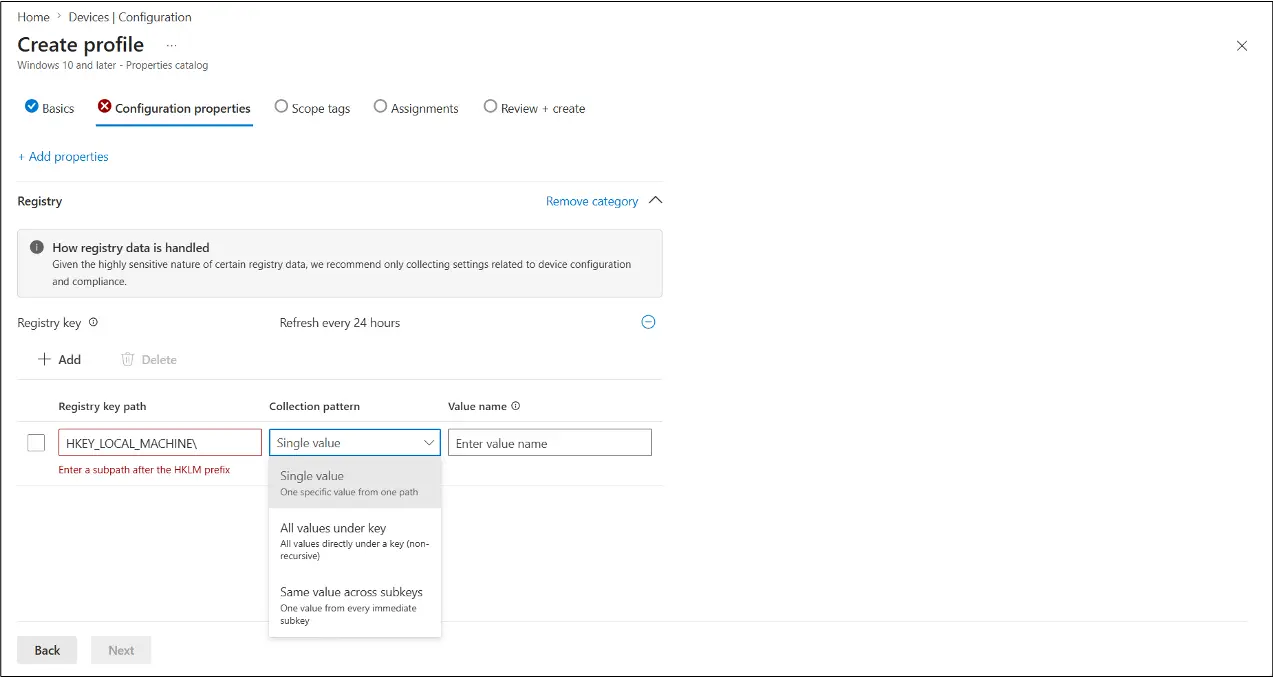This screenshot has height=677, width=1273.
Task: Click the Home breadcrumb
Action: tap(33, 17)
